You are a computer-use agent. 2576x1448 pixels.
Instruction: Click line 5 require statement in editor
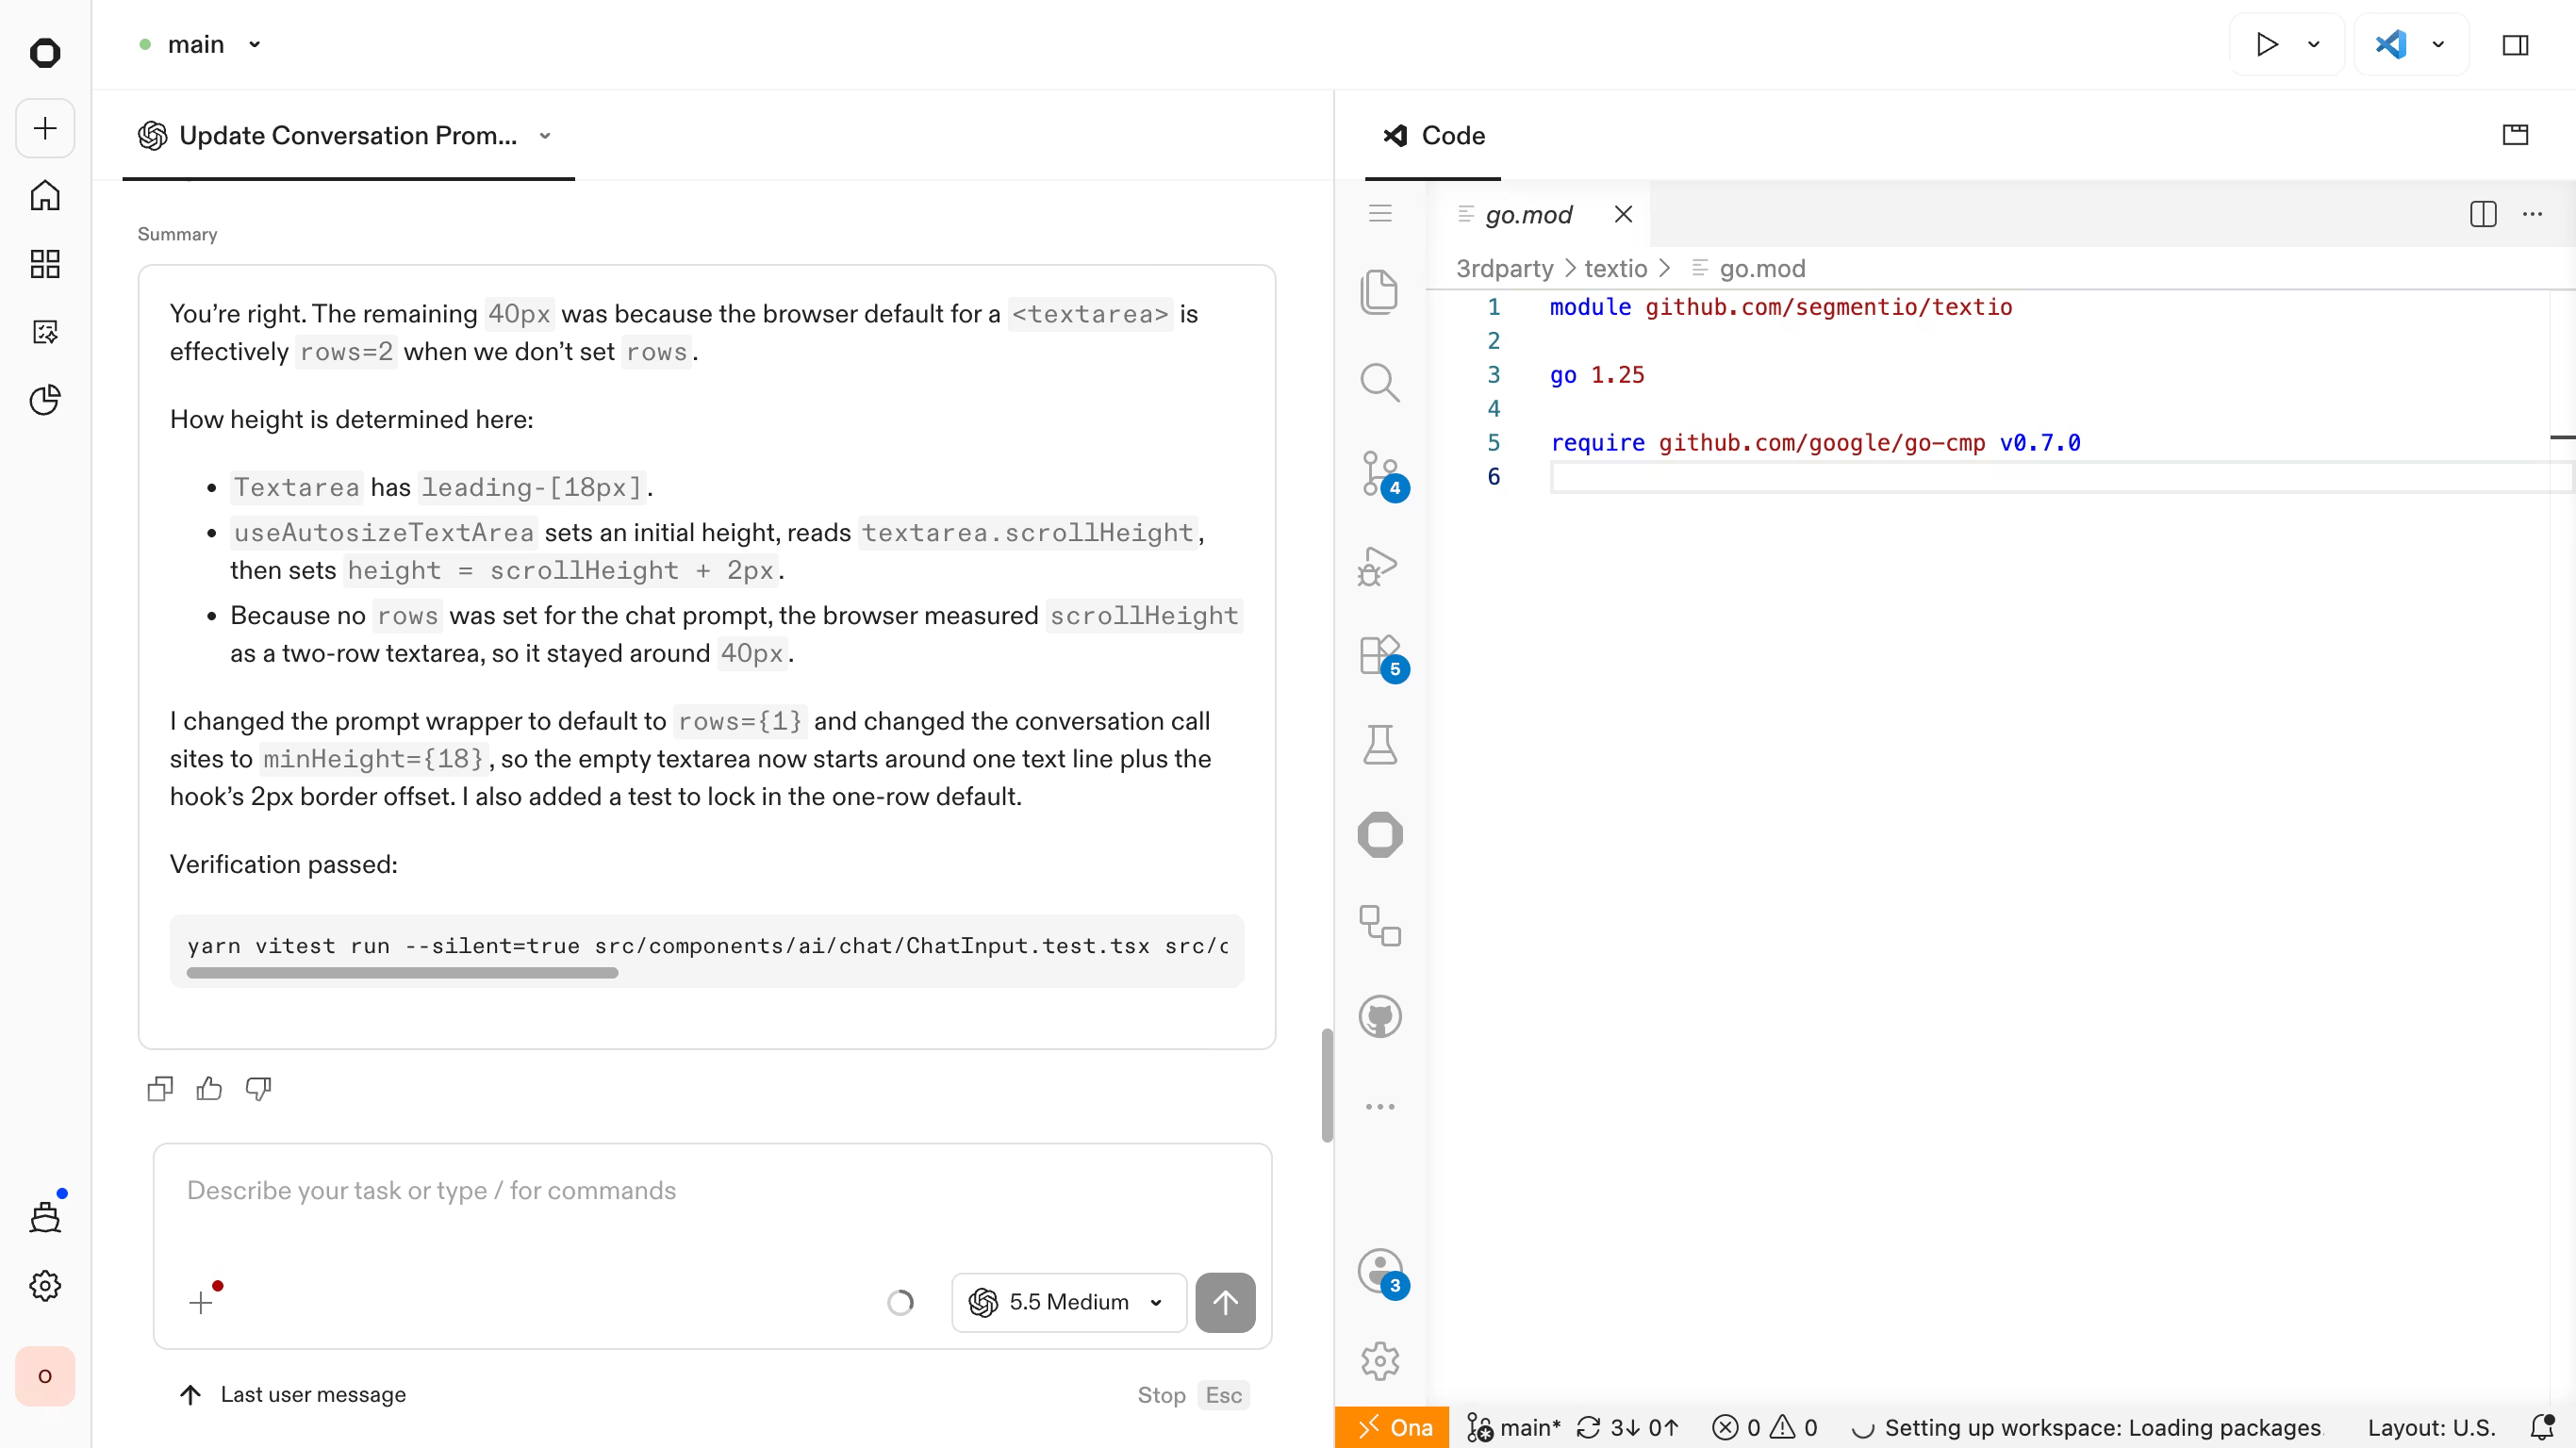1815,443
